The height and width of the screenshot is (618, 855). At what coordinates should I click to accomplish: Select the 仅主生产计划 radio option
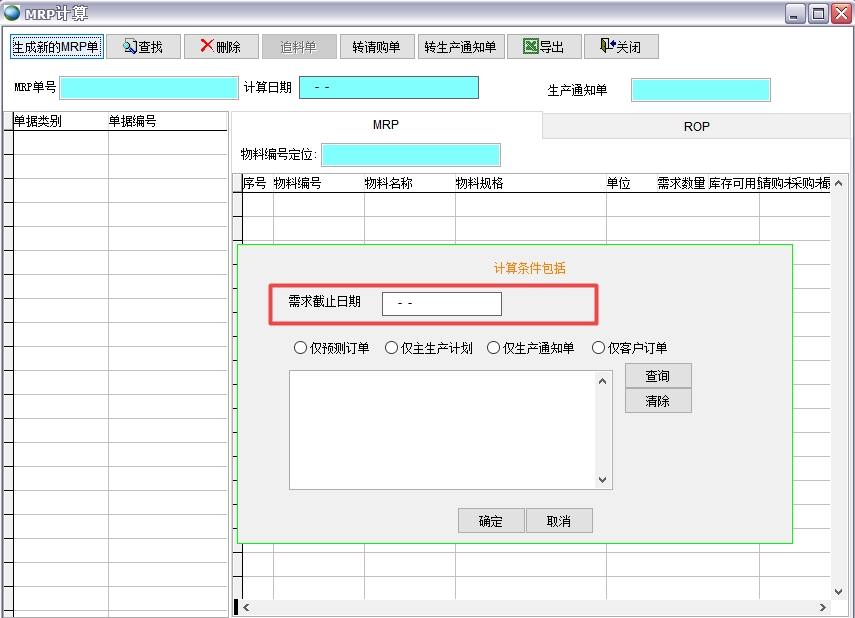pos(392,347)
